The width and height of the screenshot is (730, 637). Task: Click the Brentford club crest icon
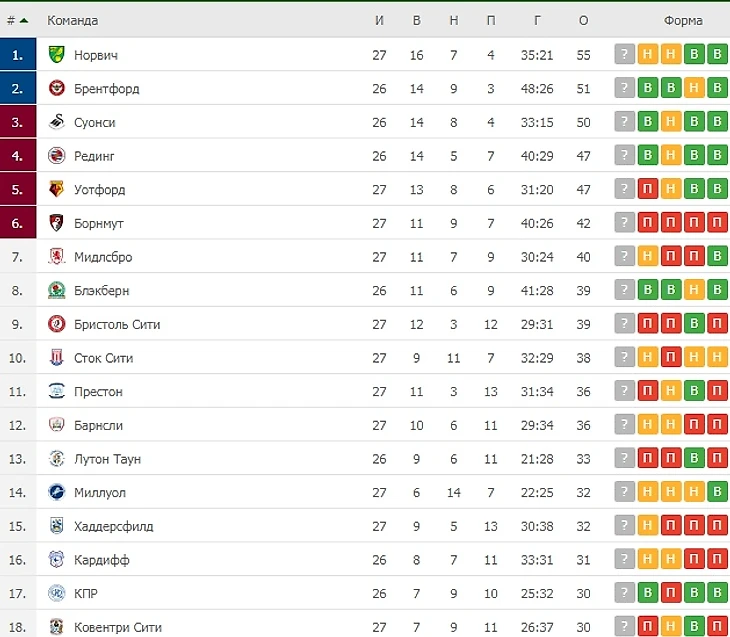coord(57,88)
